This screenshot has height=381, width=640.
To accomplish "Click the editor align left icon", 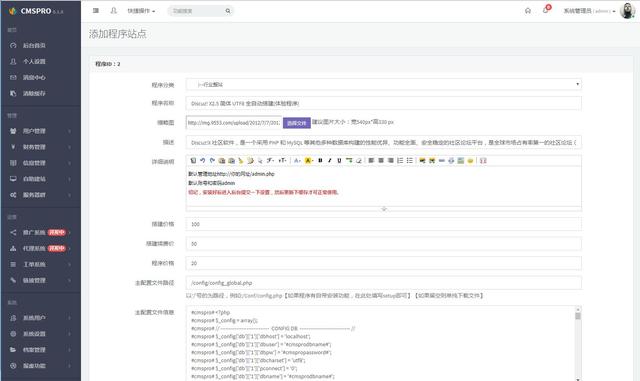I will pos(371,160).
